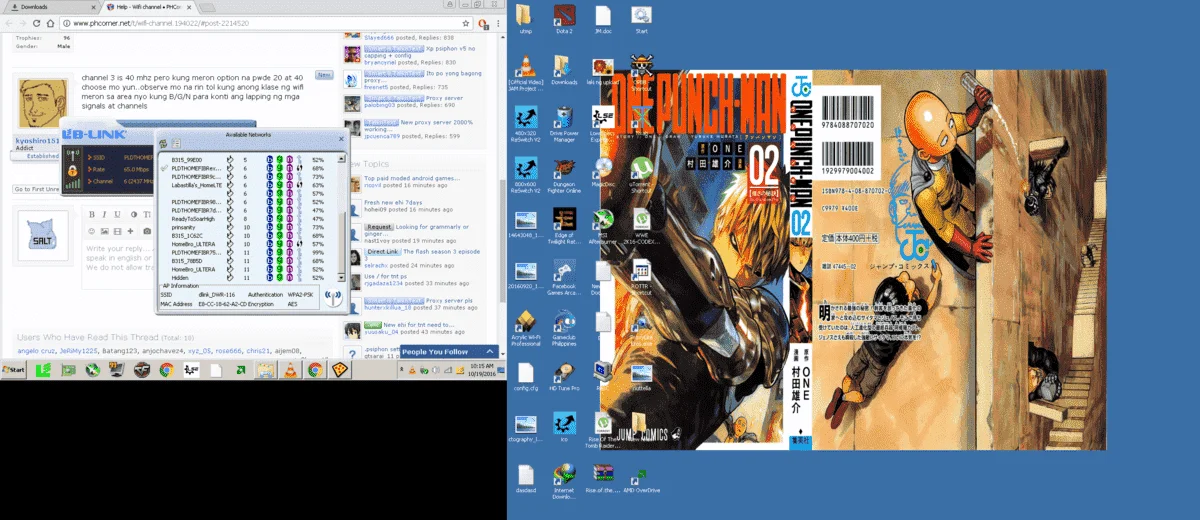Screen dimensions: 1200x520
Task: Open Edge of Twilight desktop shortcut
Action: click(564, 226)
